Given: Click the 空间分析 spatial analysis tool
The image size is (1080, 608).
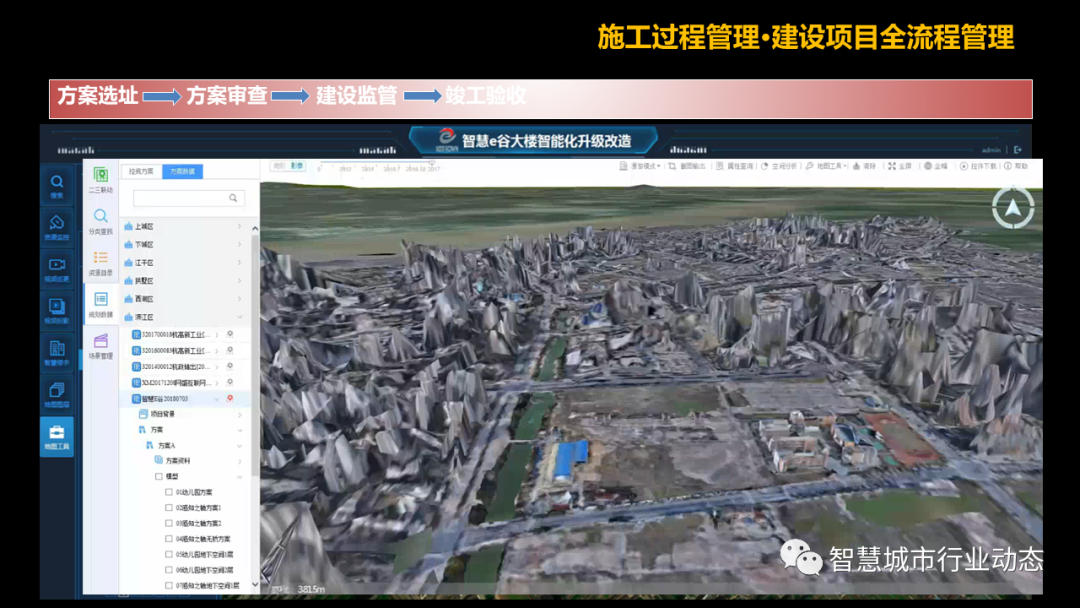Looking at the screenshot, I should [779, 166].
